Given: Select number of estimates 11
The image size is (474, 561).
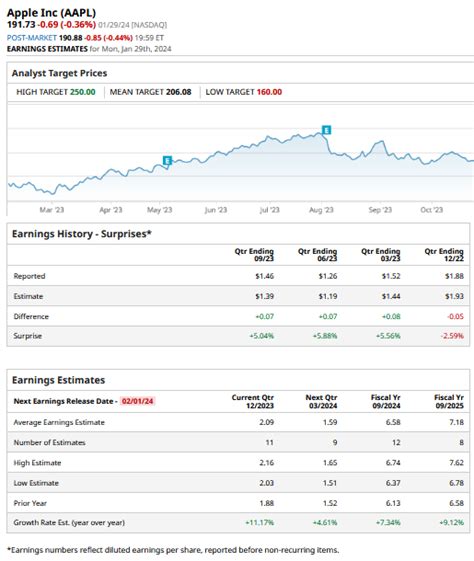Looking at the screenshot, I should coord(269,442).
